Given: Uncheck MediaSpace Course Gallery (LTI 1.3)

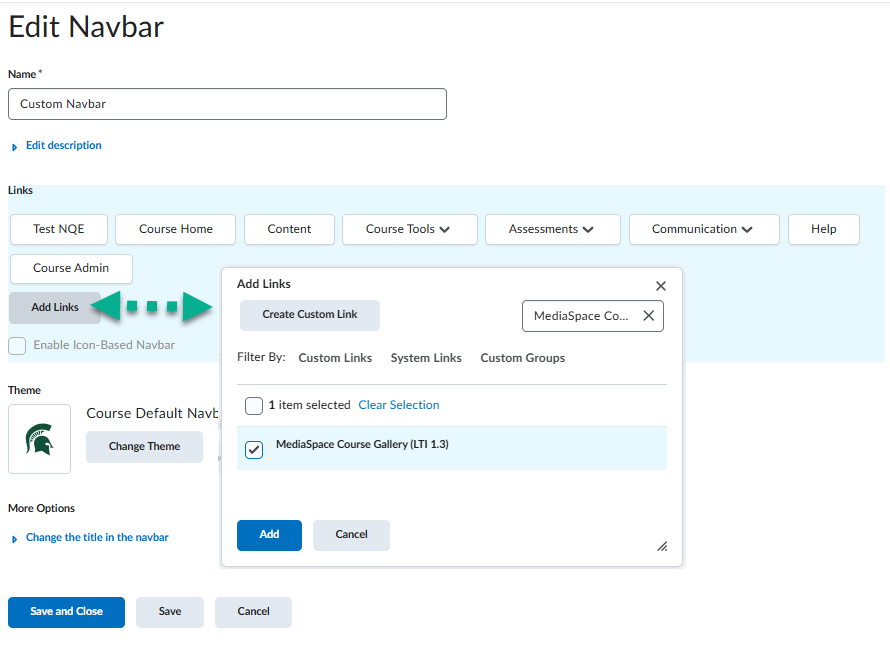Looking at the screenshot, I should coord(254,450).
